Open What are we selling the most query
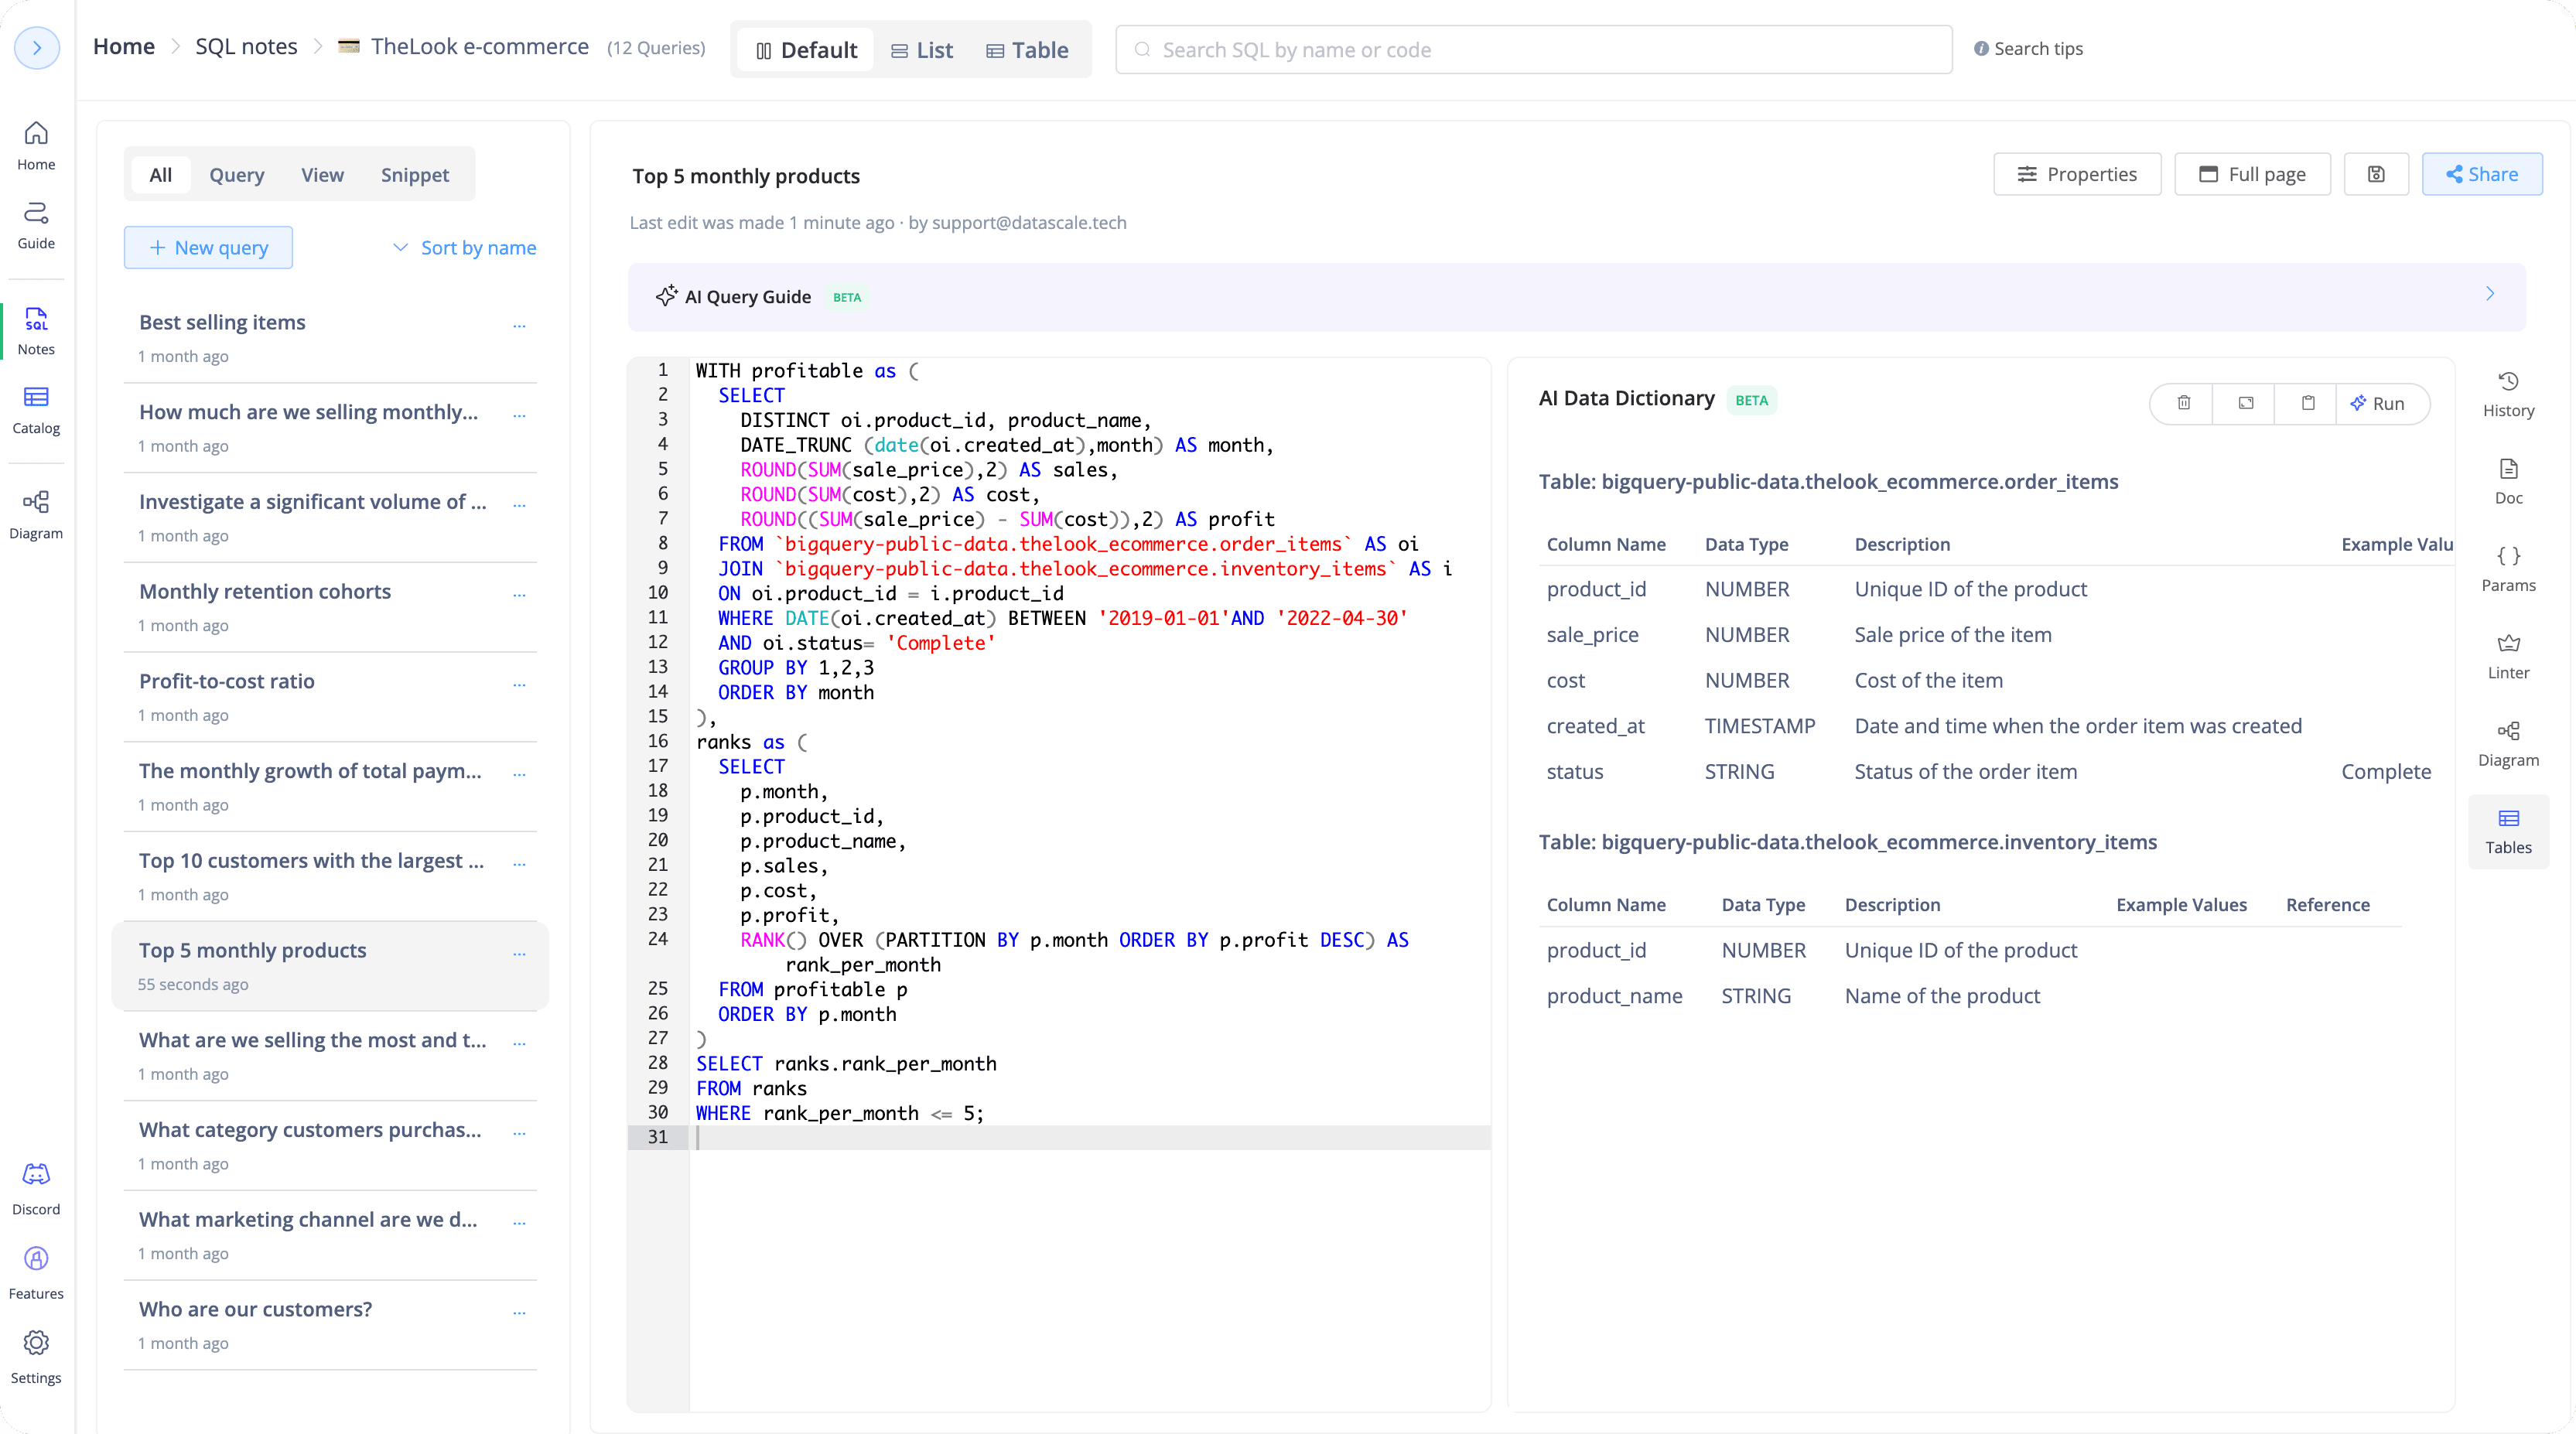Viewport: 2576px width, 1434px height. 330,1055
